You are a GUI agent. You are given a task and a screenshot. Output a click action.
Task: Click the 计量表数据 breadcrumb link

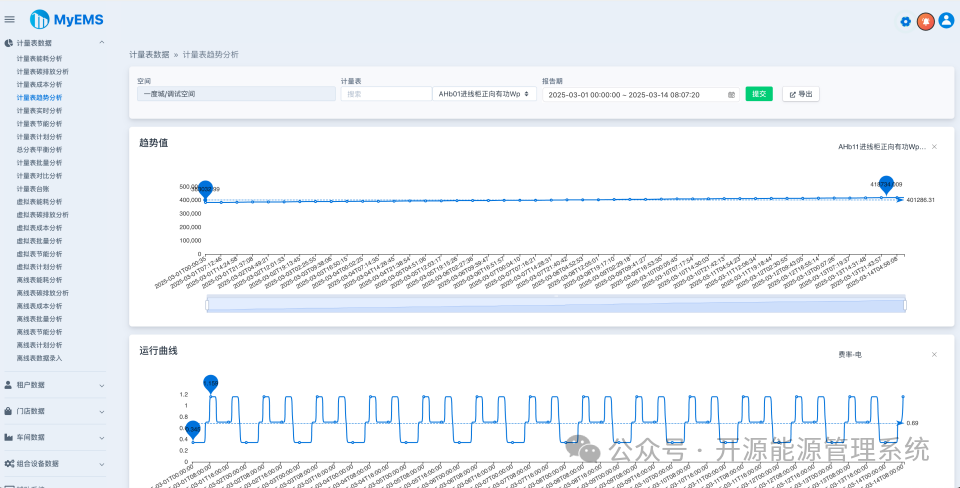[x=149, y=54]
